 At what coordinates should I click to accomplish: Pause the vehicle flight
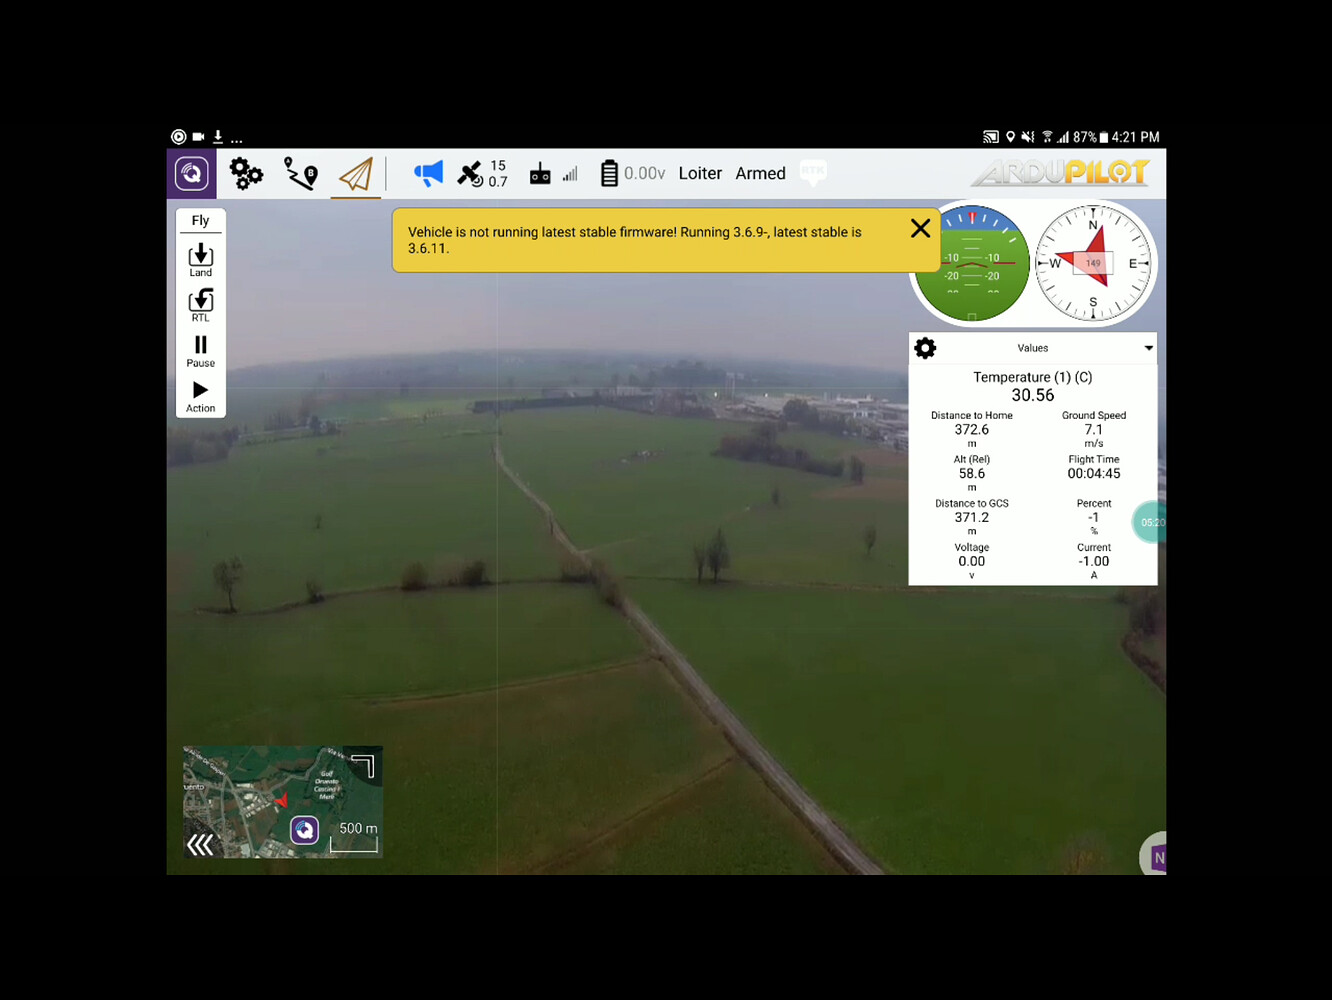(201, 351)
